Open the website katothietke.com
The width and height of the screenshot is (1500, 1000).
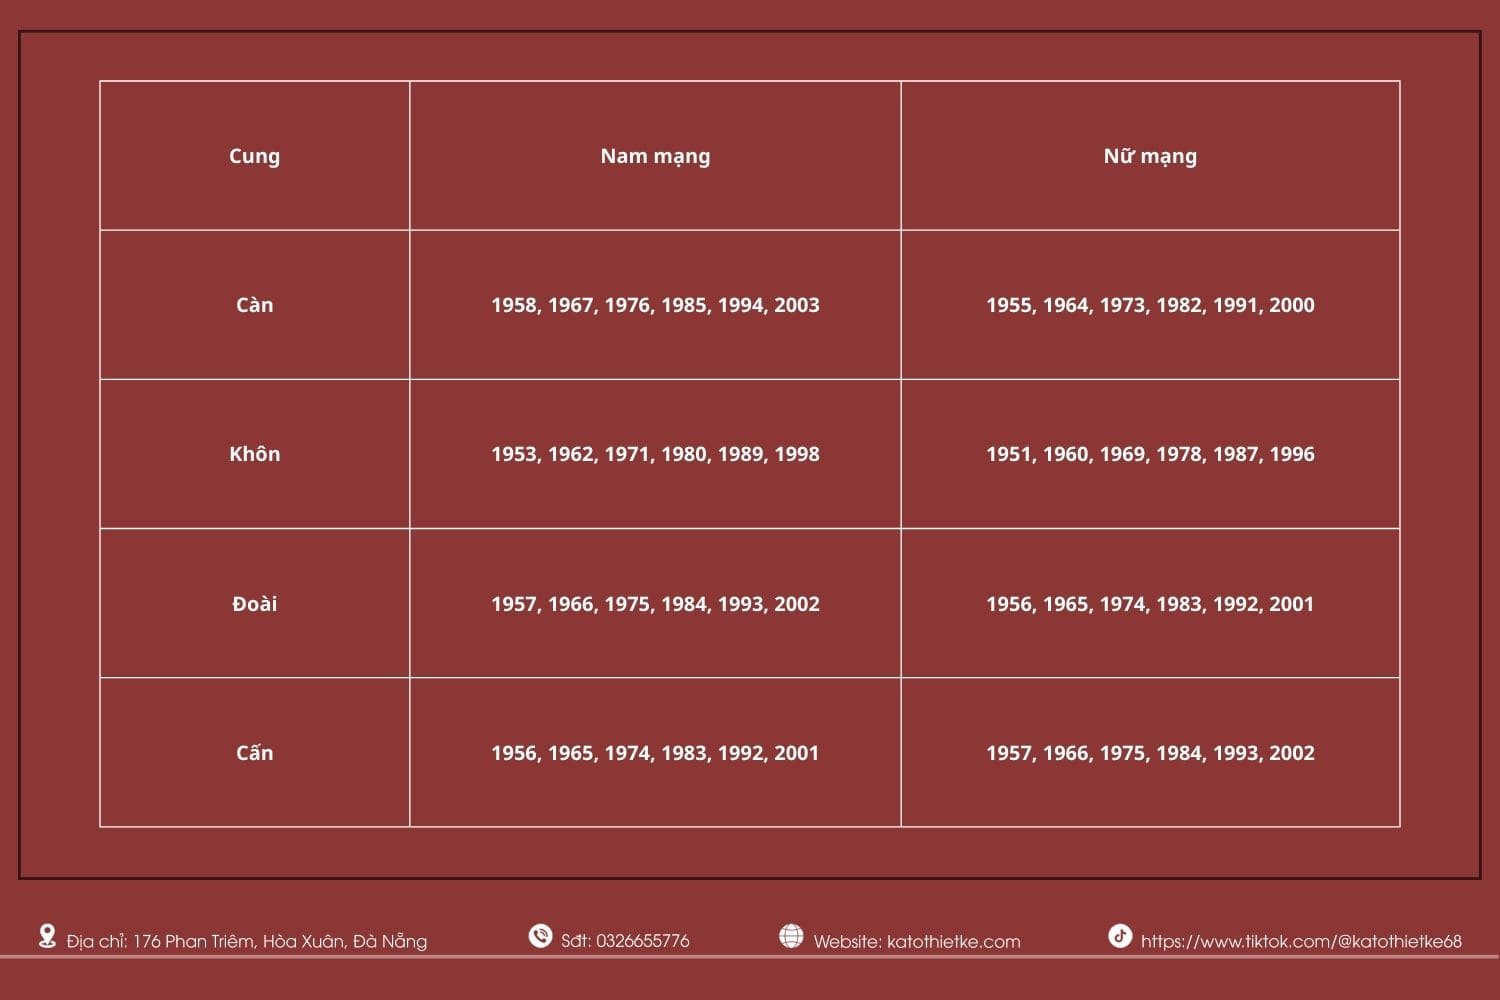tap(954, 941)
